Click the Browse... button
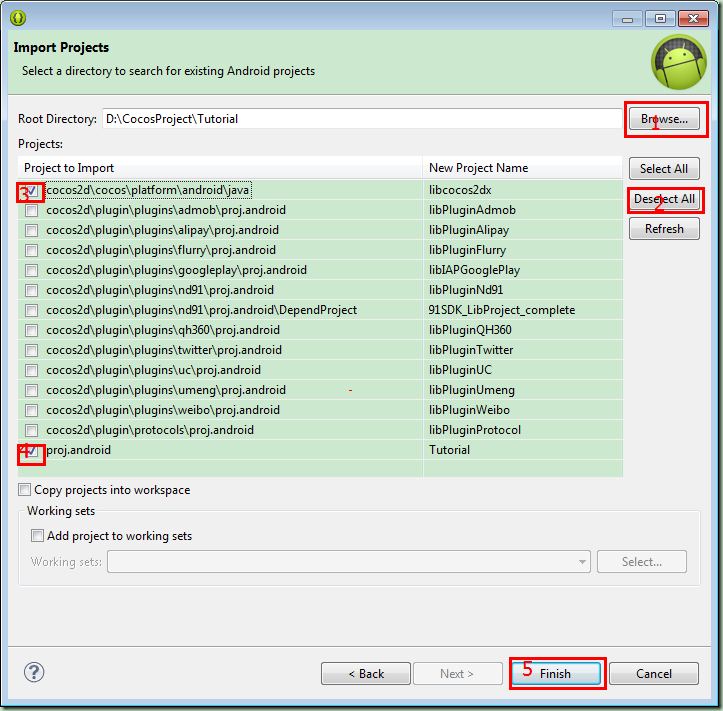723x711 pixels. click(x=664, y=119)
